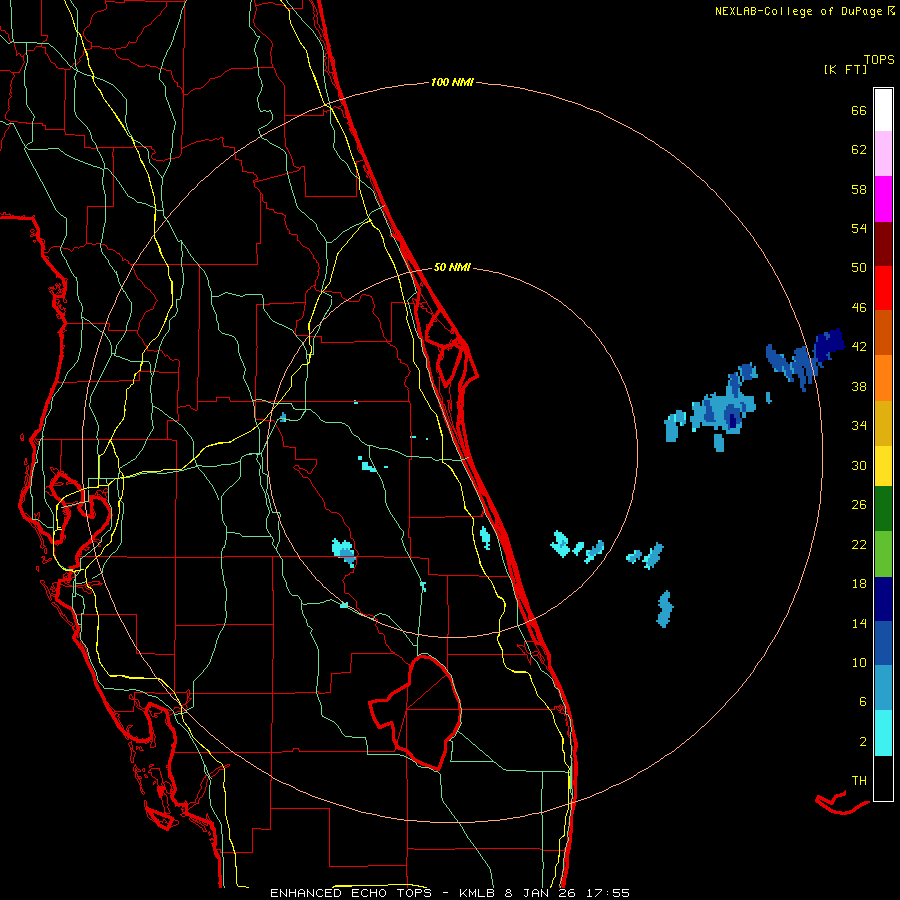Image resolution: width=900 pixels, height=900 pixels.
Task: Click the navy blue legend swatch
Action: (x=883, y=599)
